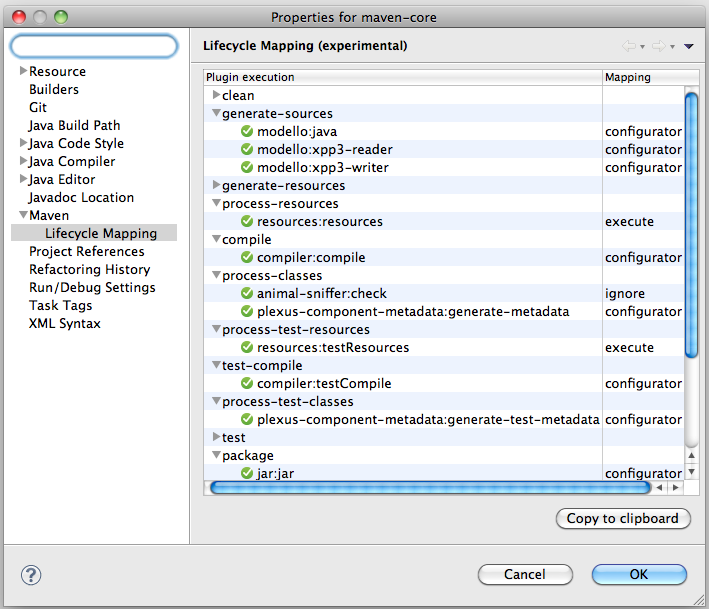This screenshot has width=709, height=609.
Task: Click green check icon beside modello:java
Action: pos(247,132)
